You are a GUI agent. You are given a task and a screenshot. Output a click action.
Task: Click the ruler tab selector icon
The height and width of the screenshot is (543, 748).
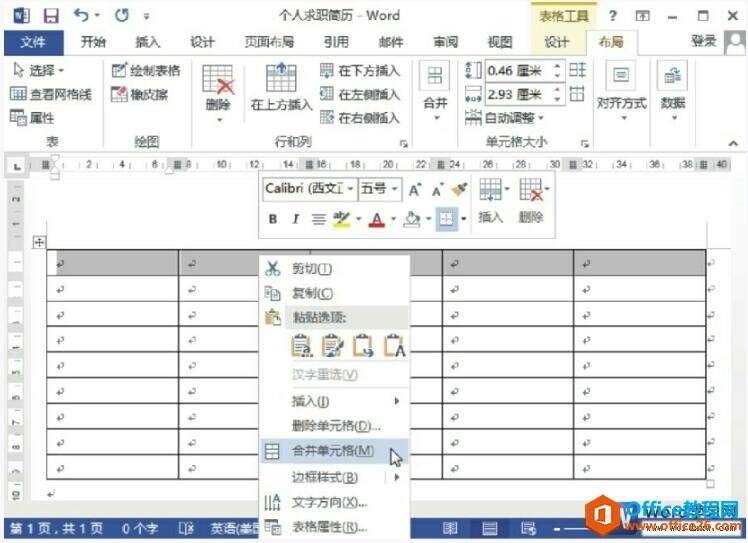pyautogui.click(x=17, y=166)
